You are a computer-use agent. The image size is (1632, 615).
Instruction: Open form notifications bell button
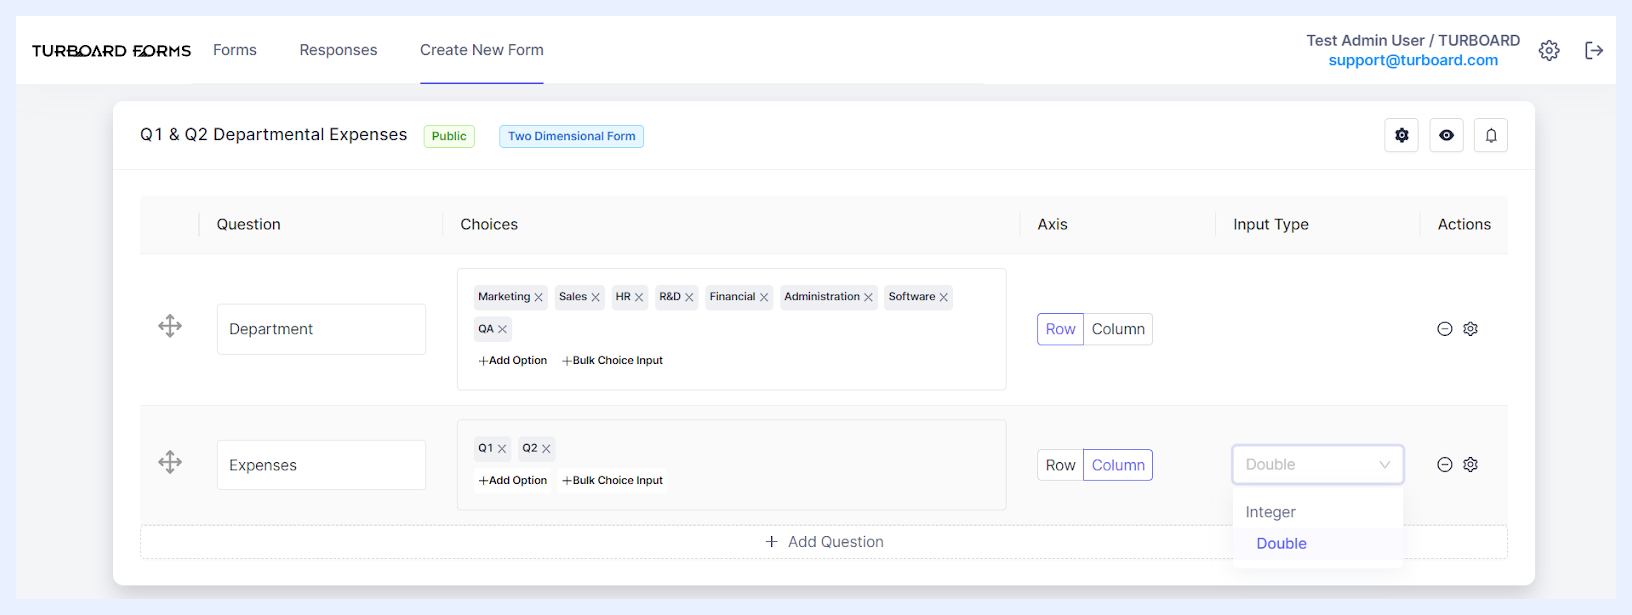[1491, 135]
